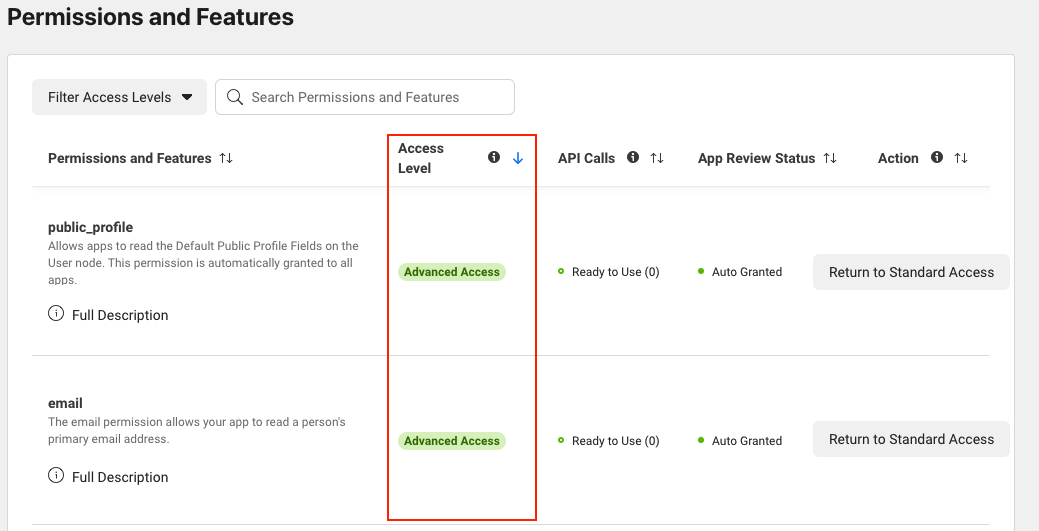Click the search magnifier icon
Viewport: 1039px width, 531px height.
[235, 97]
